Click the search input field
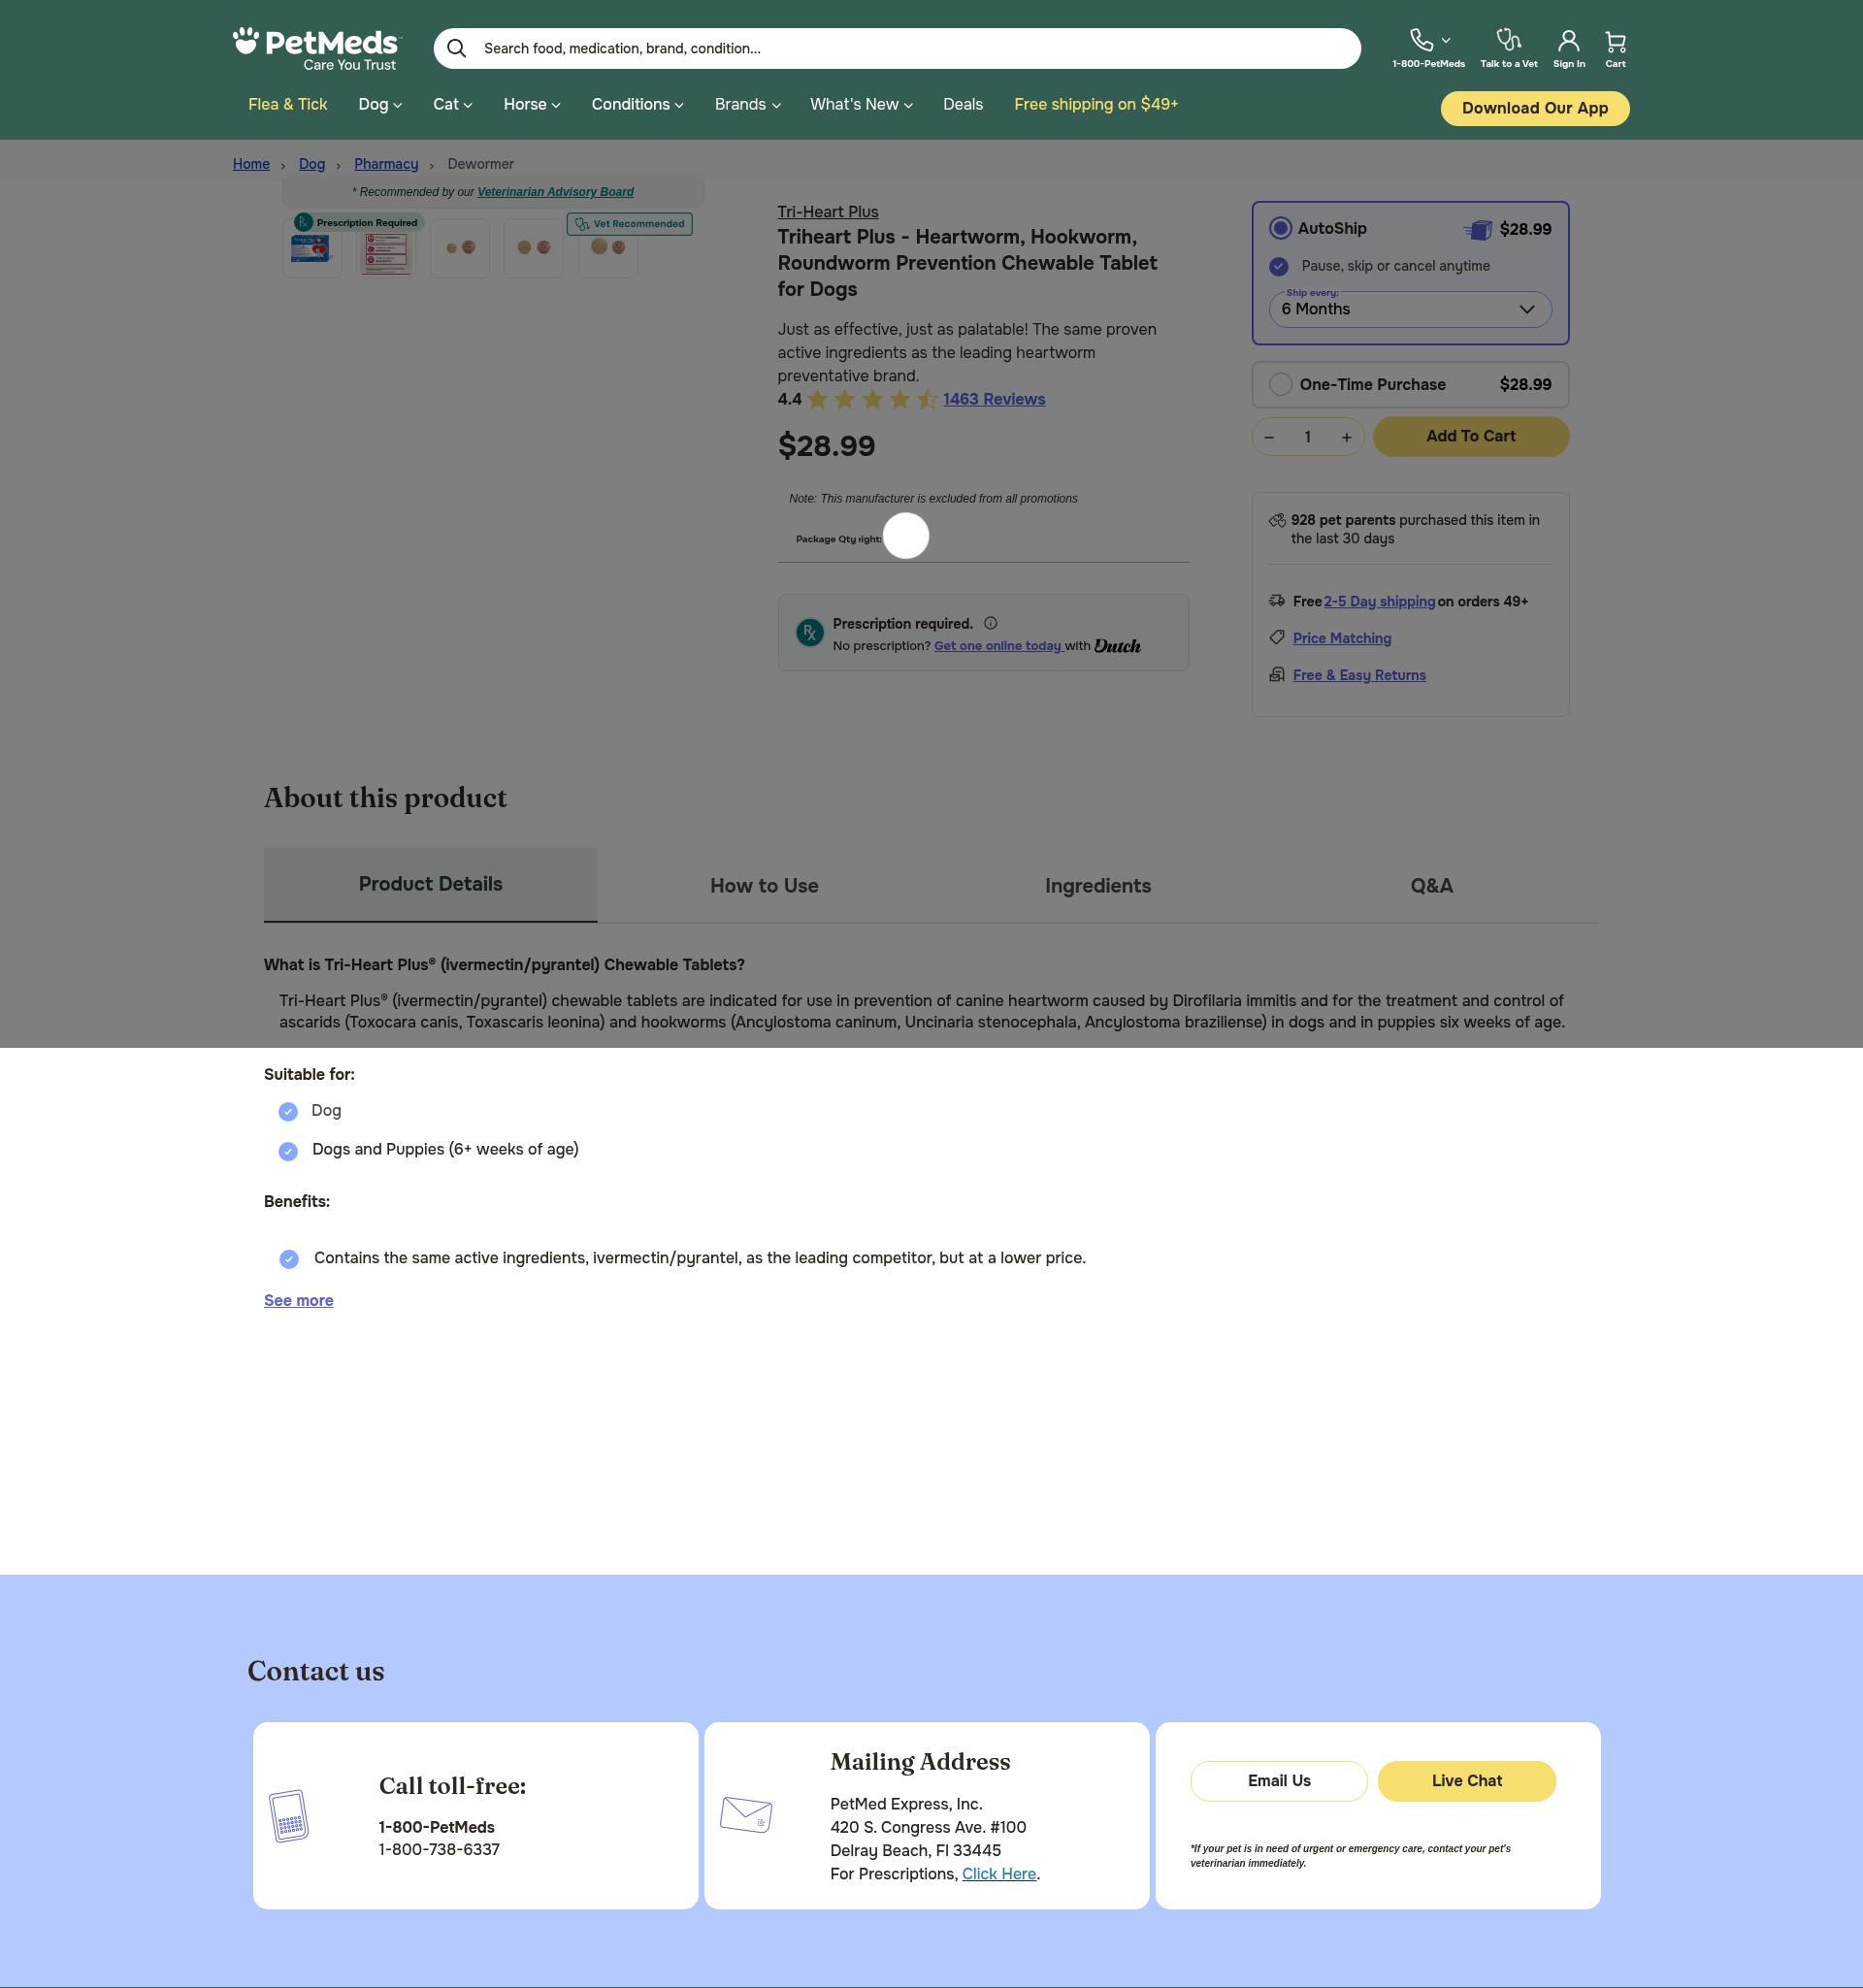This screenshot has height=1988, width=1863. (x=897, y=48)
